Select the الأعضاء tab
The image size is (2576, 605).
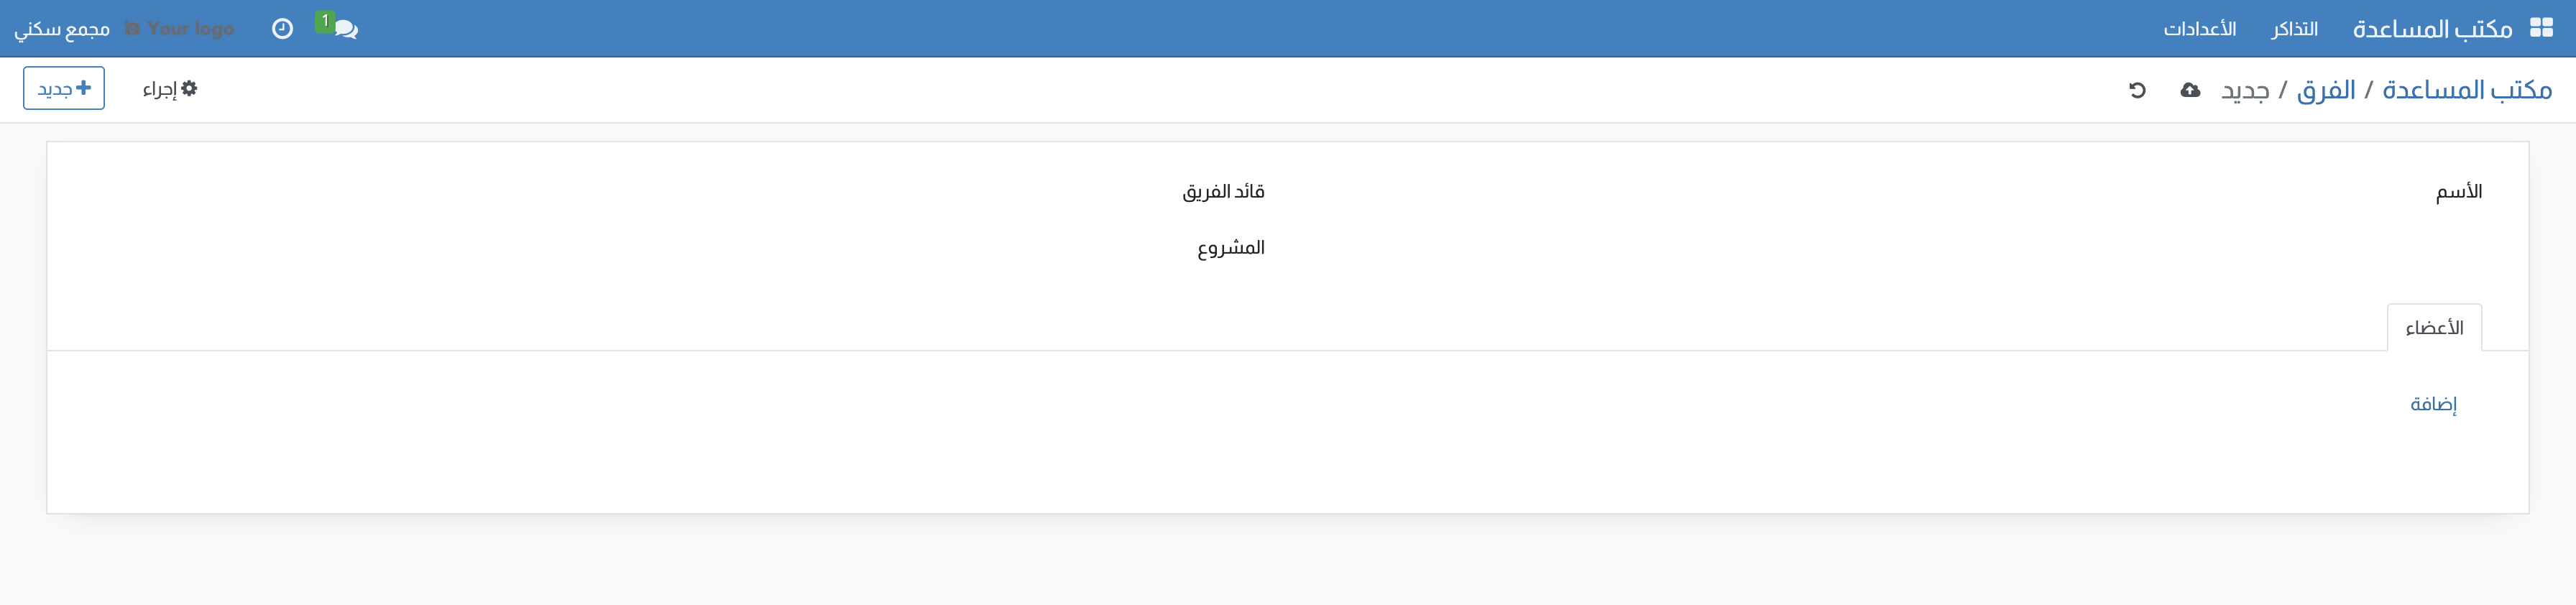[2434, 328]
